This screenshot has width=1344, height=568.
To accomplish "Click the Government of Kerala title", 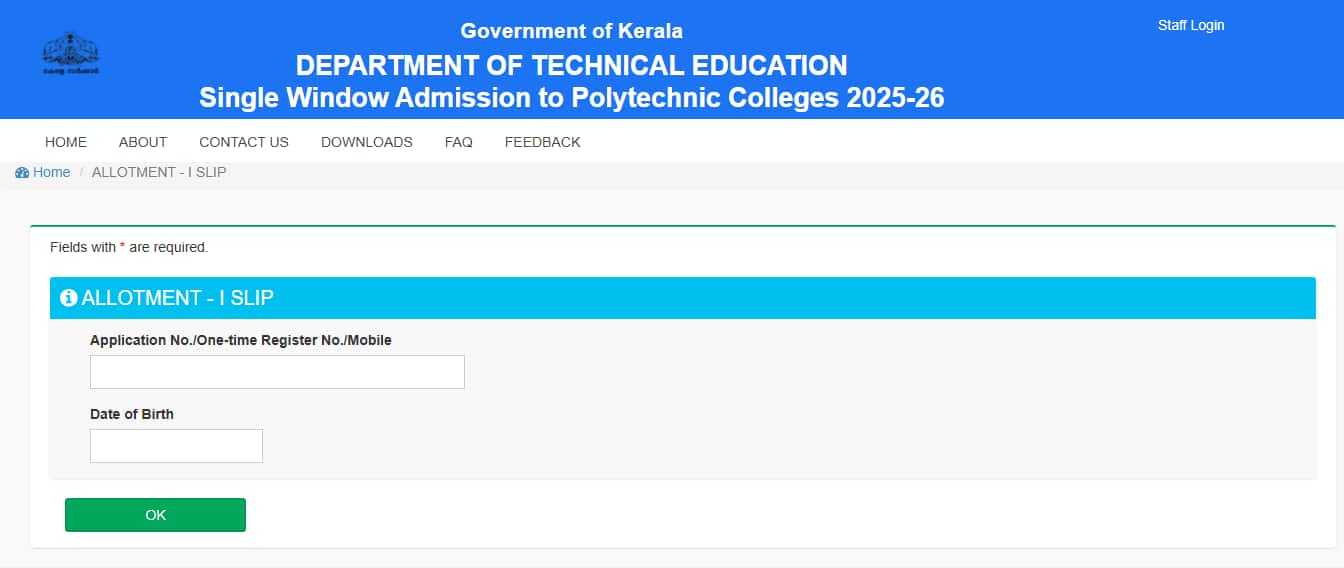I will point(571,31).
